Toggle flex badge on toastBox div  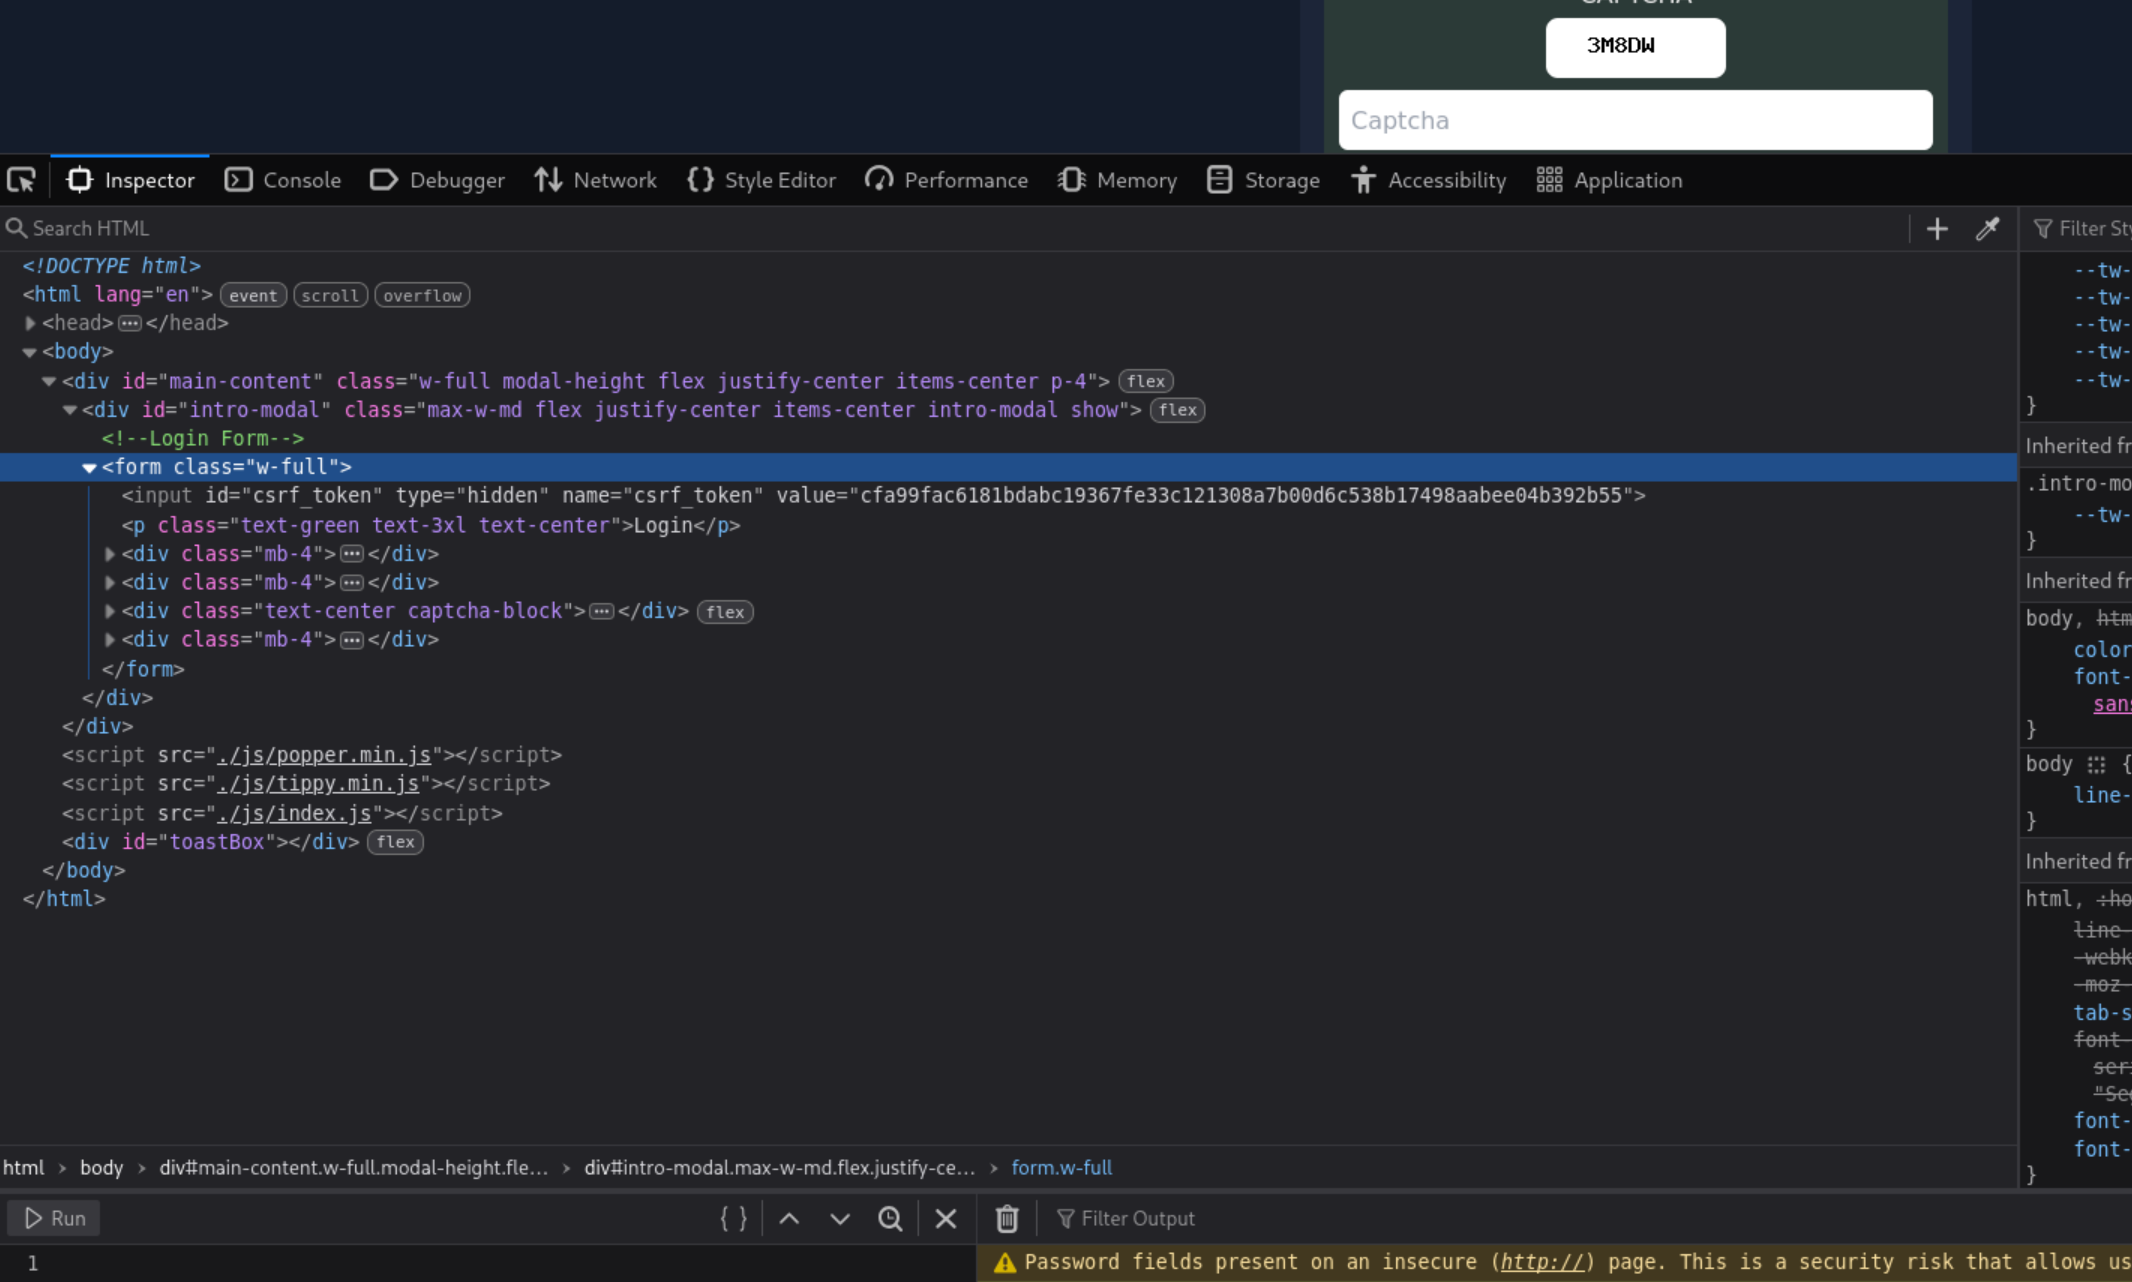click(x=395, y=842)
